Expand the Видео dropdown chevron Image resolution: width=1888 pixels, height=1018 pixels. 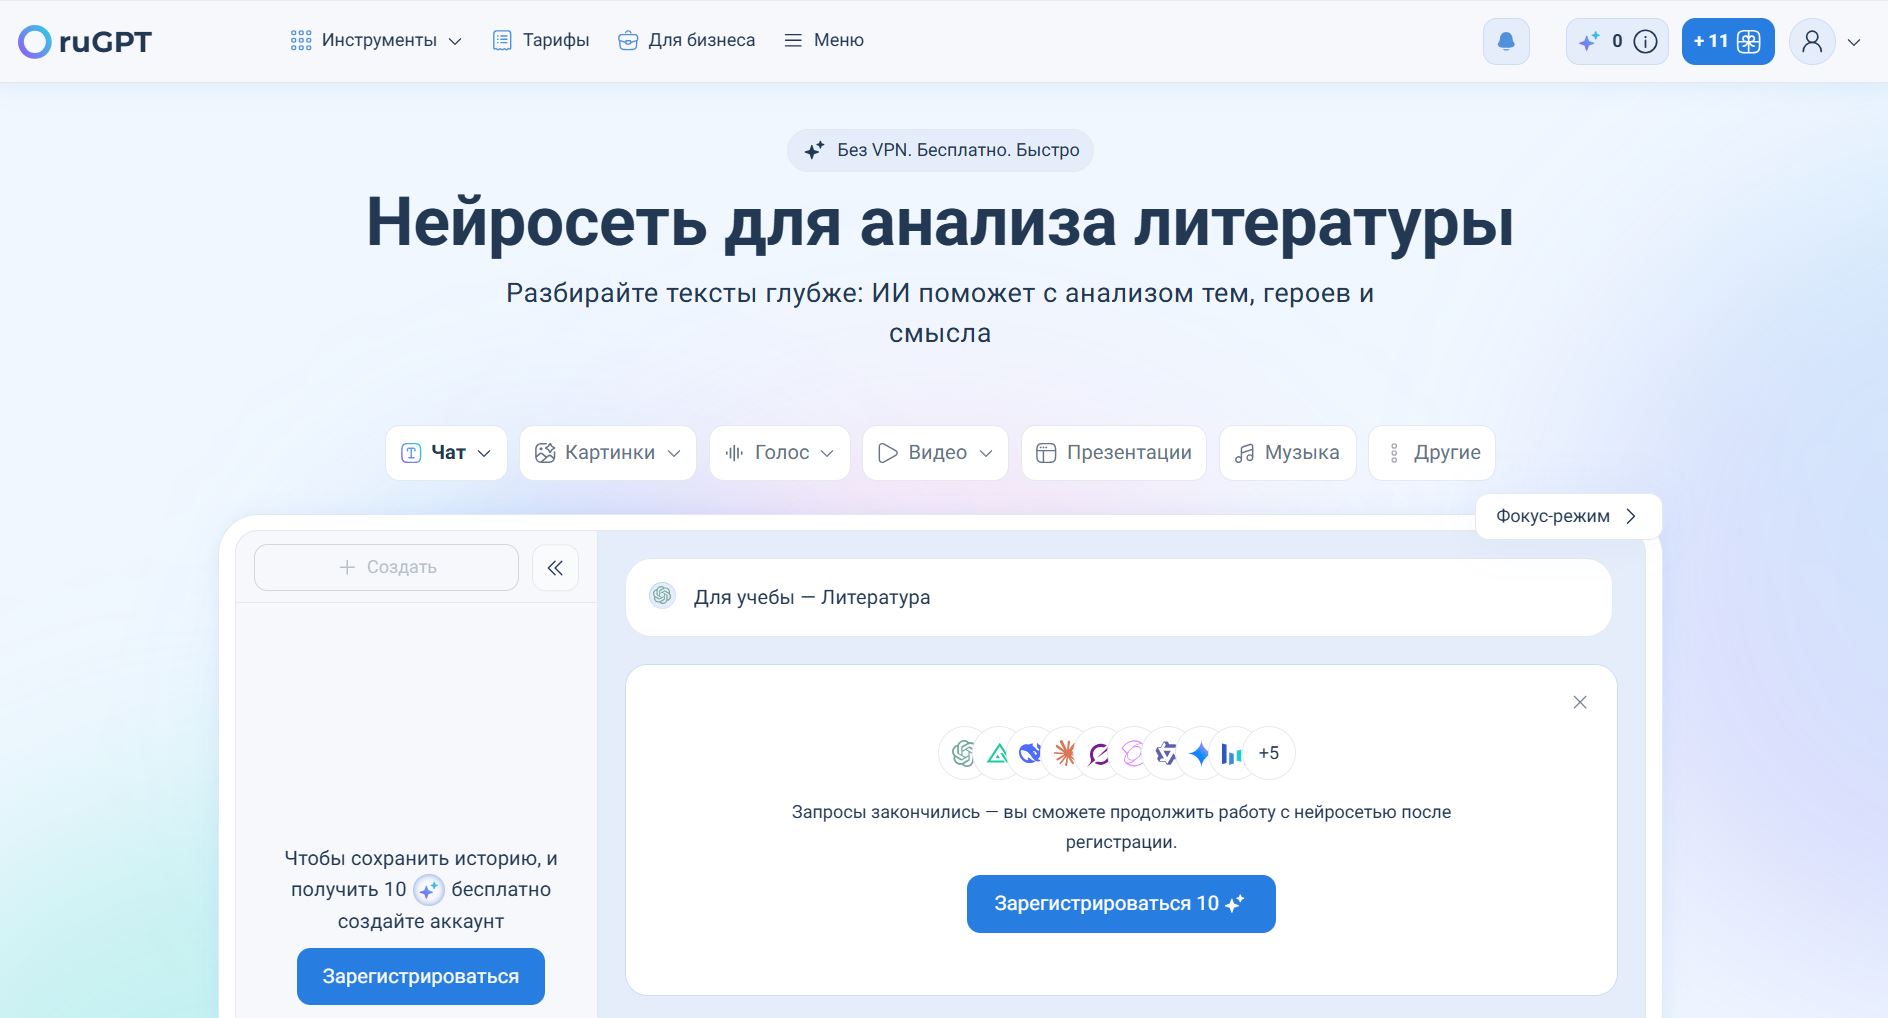[x=986, y=453]
